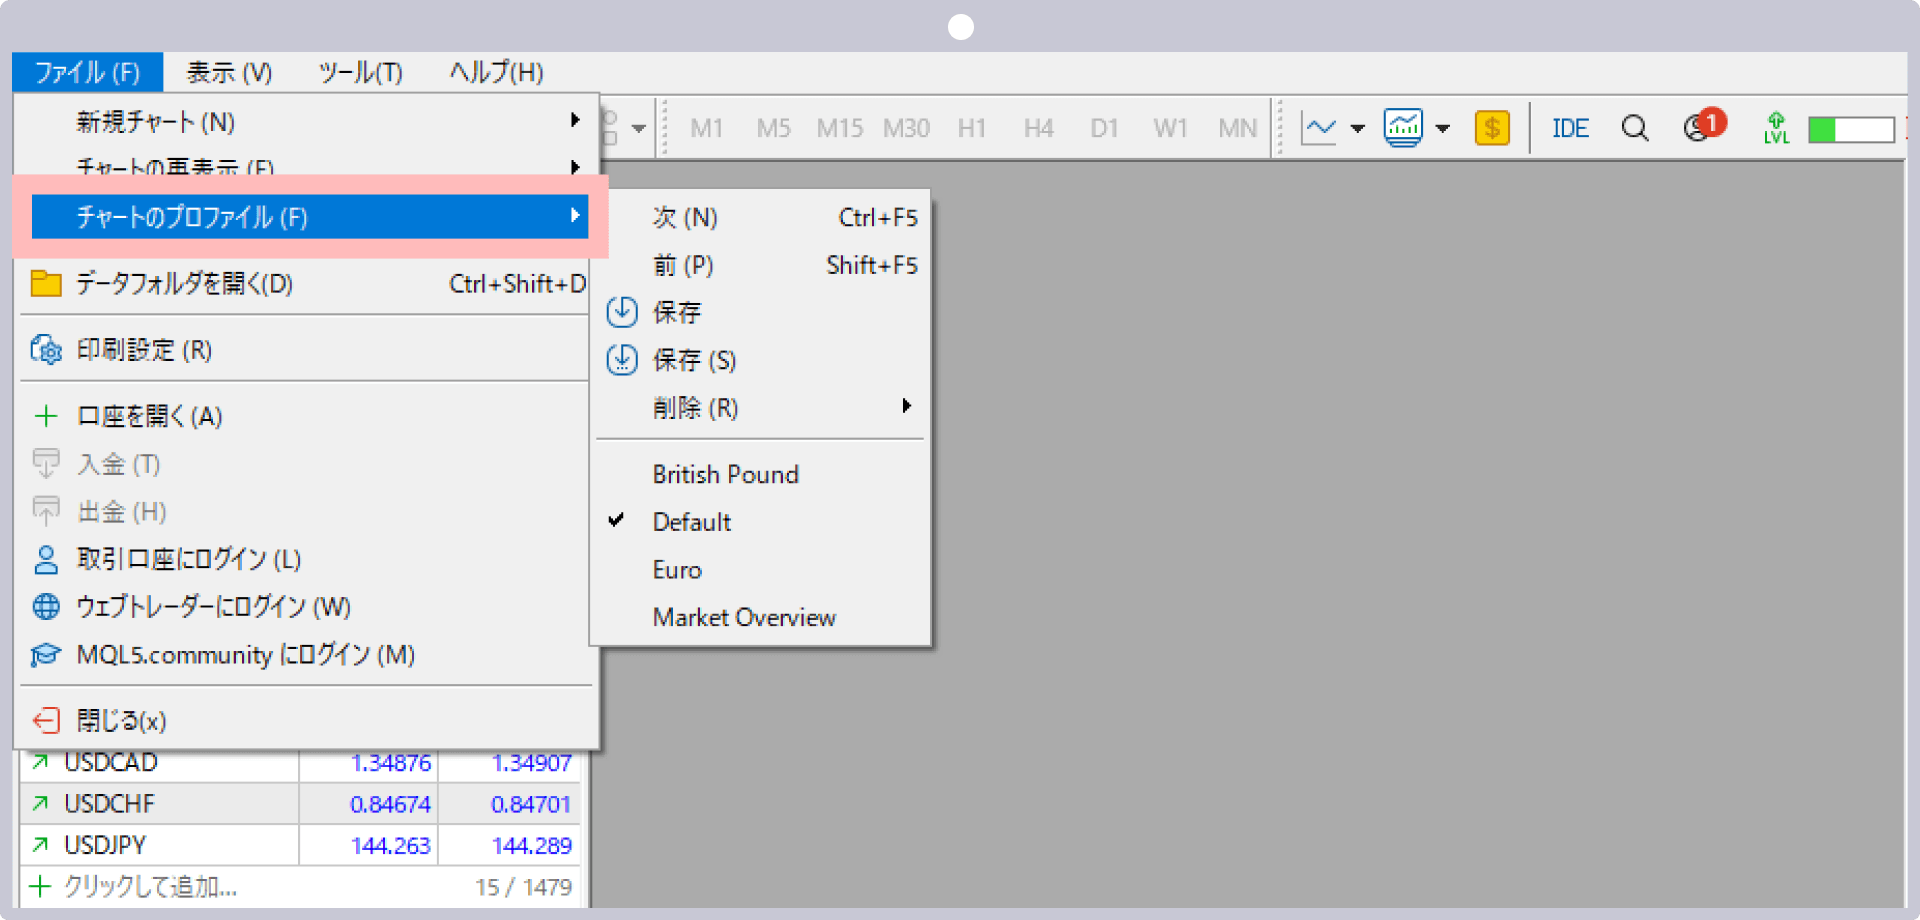Select the M30 timeframe
This screenshot has width=1920, height=920.
906,128
